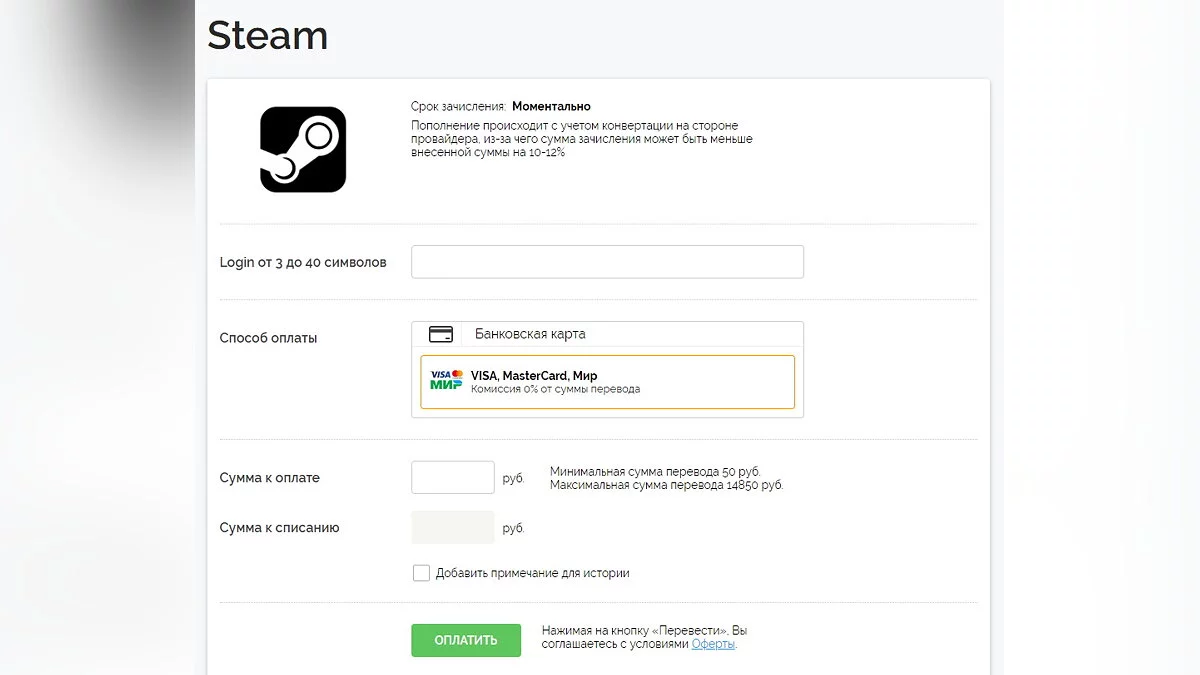Click 'Моментально' crediting time text
1200x675 pixels.
[551, 106]
